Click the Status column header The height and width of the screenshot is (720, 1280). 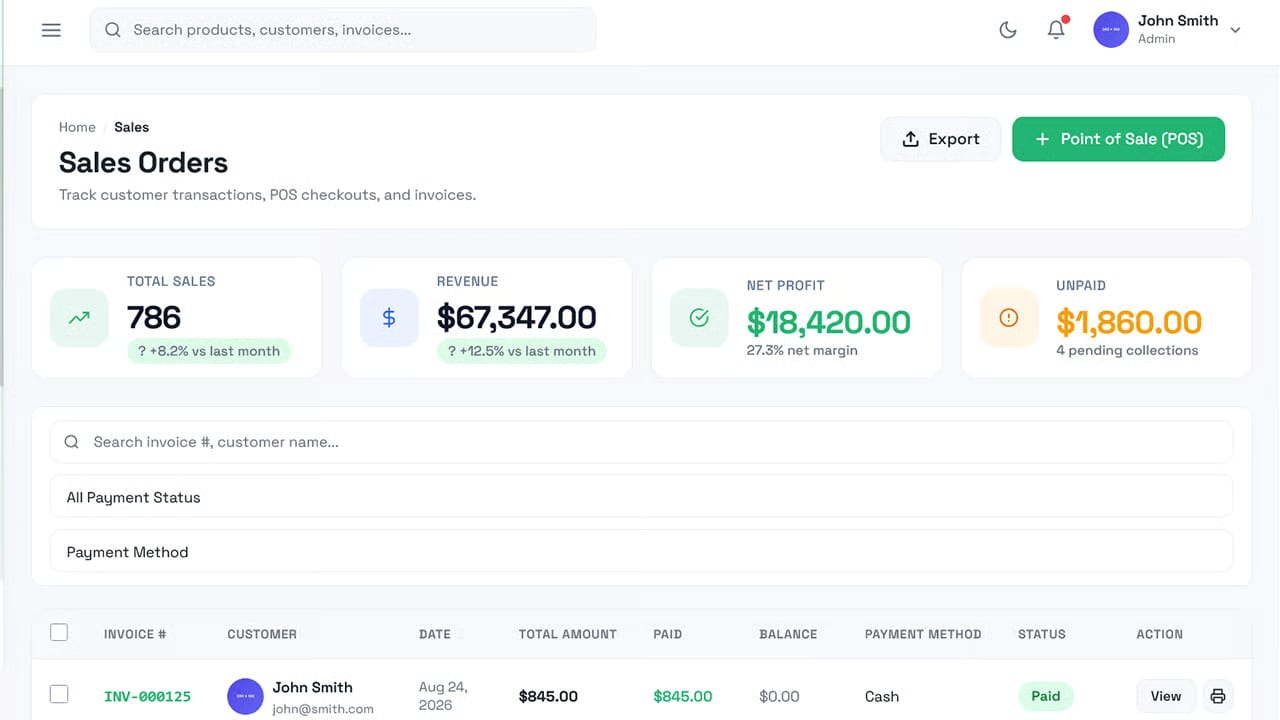1042,634
